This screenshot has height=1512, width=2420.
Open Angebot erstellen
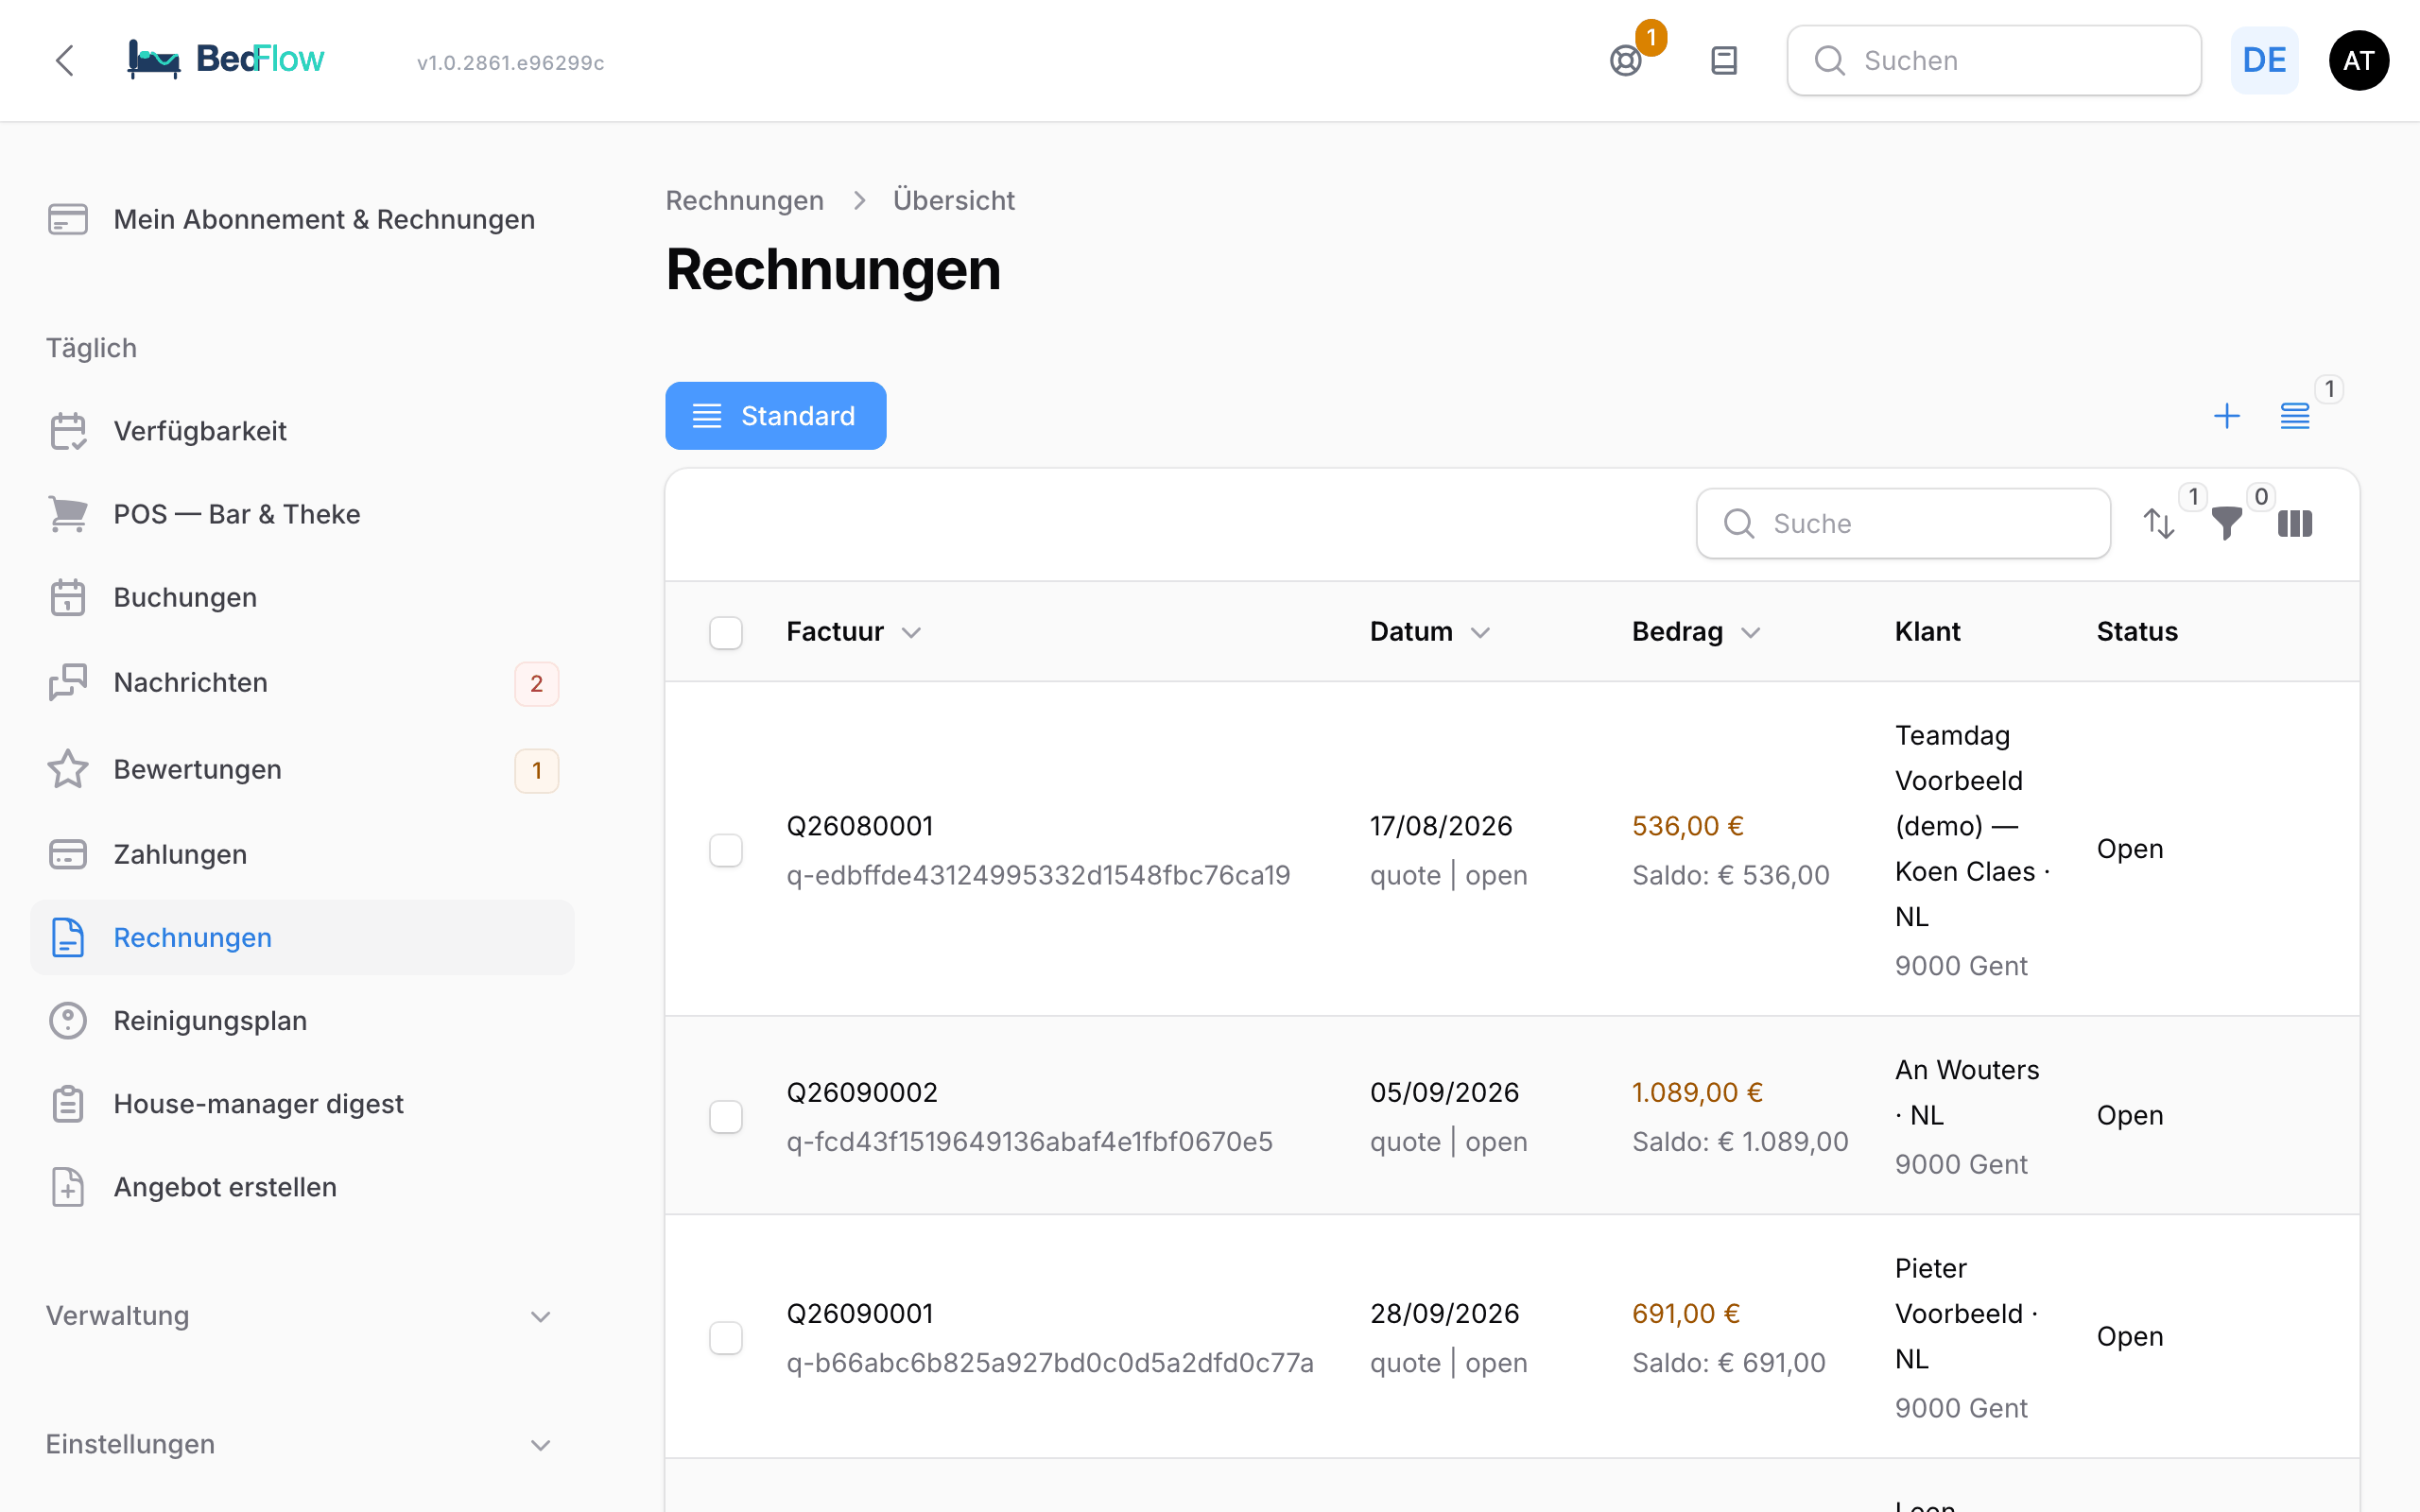302,1187
